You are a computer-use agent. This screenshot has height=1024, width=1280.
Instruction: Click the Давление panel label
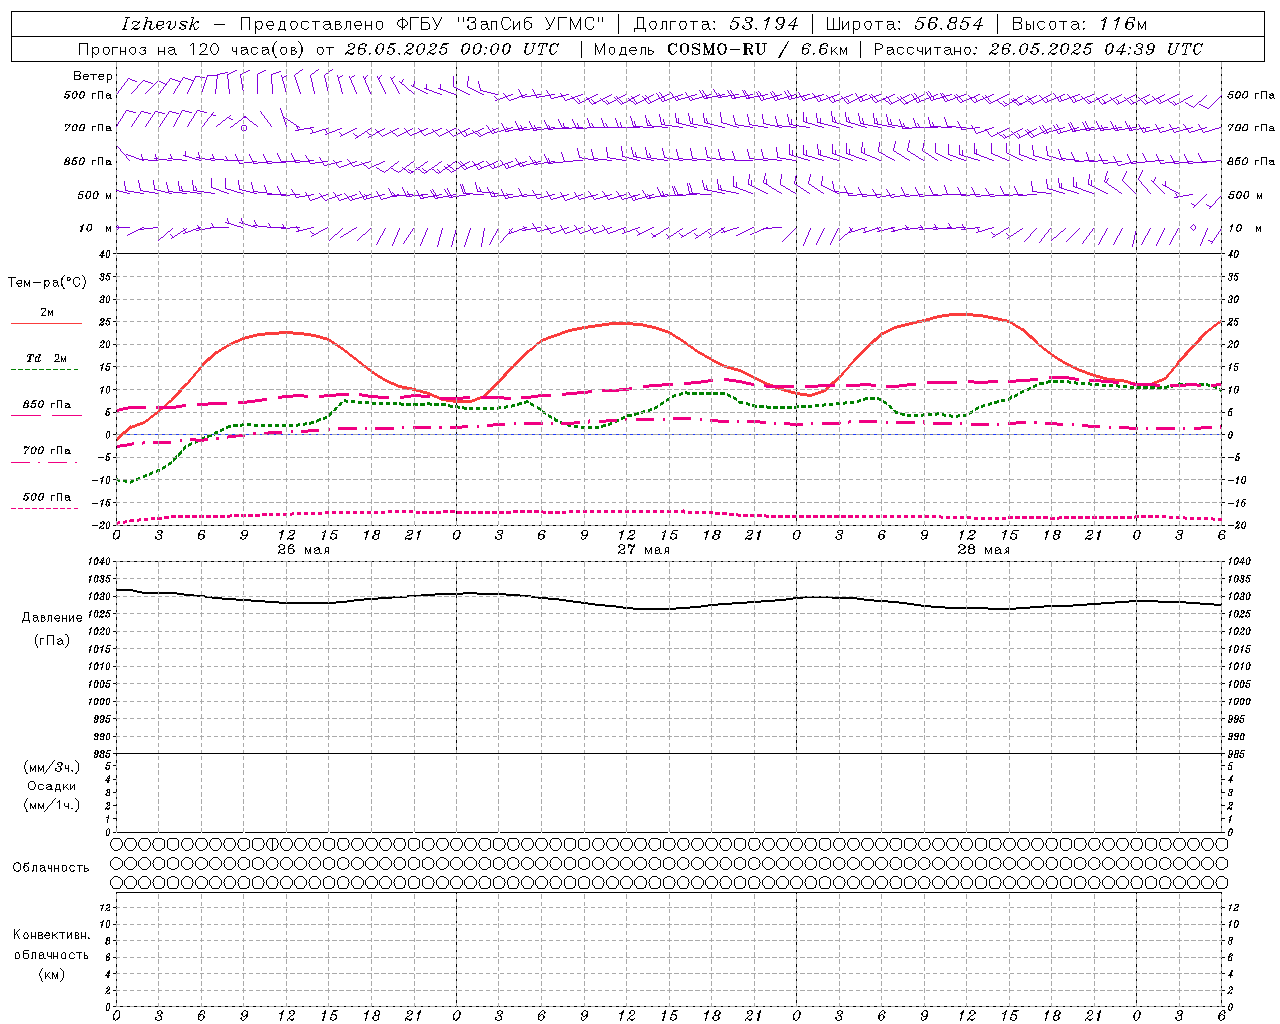(52, 618)
